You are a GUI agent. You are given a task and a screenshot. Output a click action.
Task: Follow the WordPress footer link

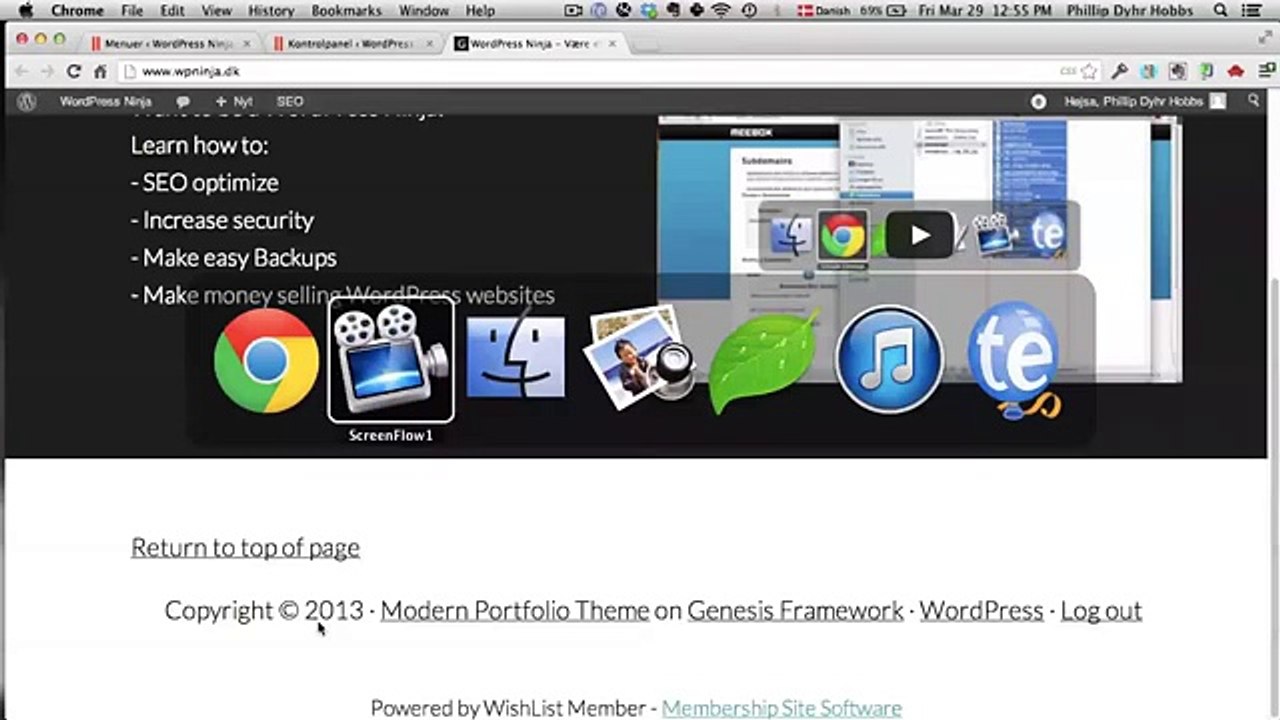pos(981,610)
